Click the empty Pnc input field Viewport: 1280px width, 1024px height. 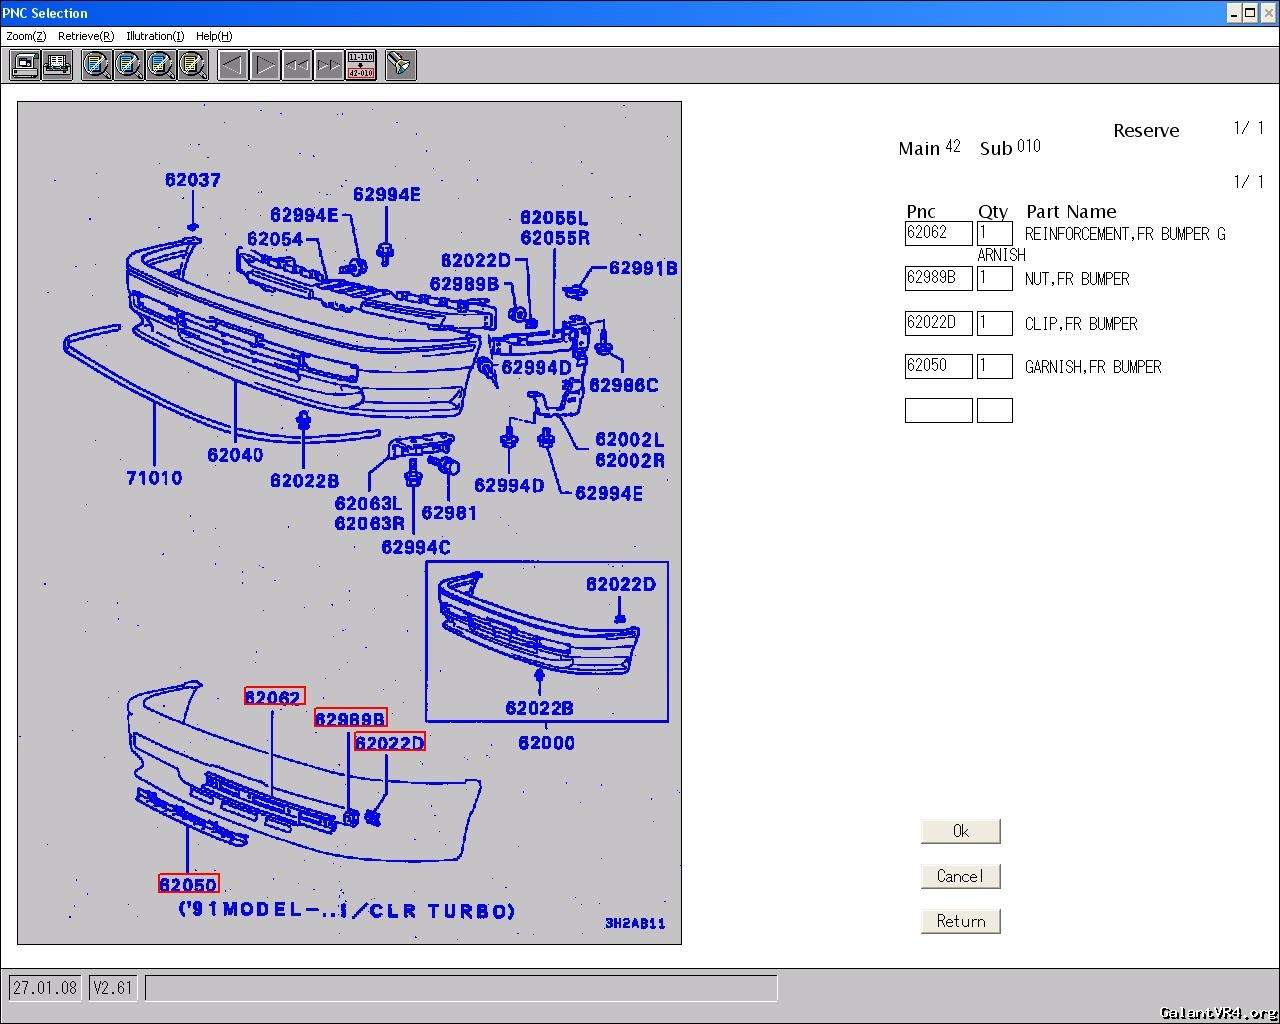click(938, 410)
